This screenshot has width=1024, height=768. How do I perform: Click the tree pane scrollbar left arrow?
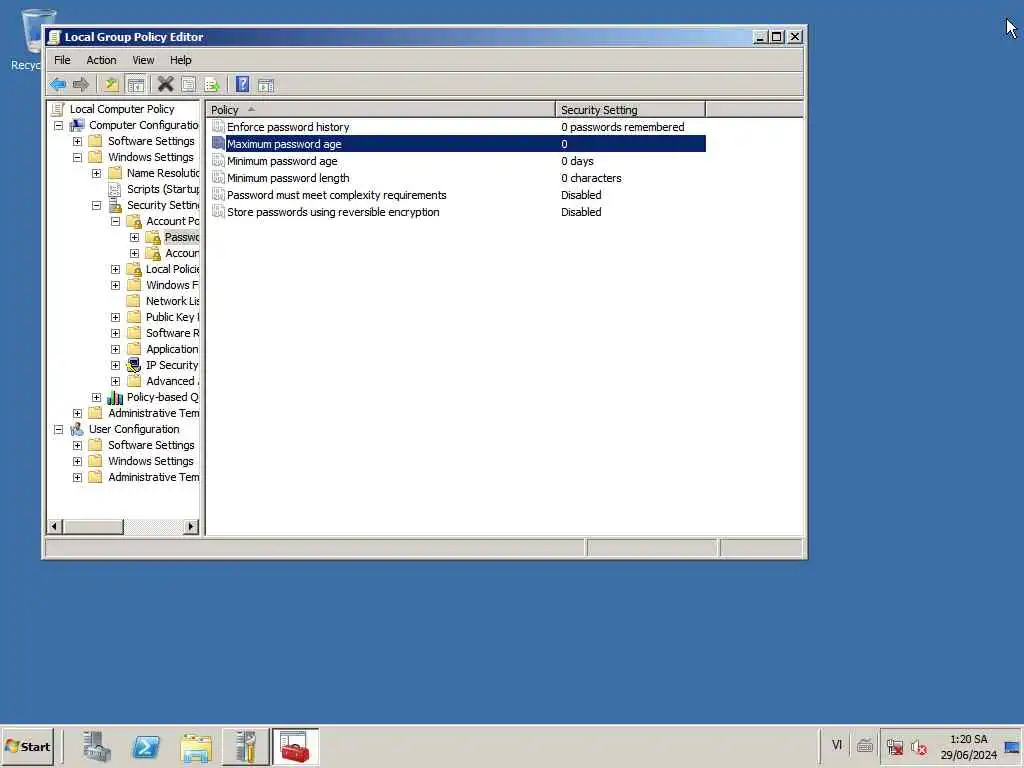click(x=55, y=526)
